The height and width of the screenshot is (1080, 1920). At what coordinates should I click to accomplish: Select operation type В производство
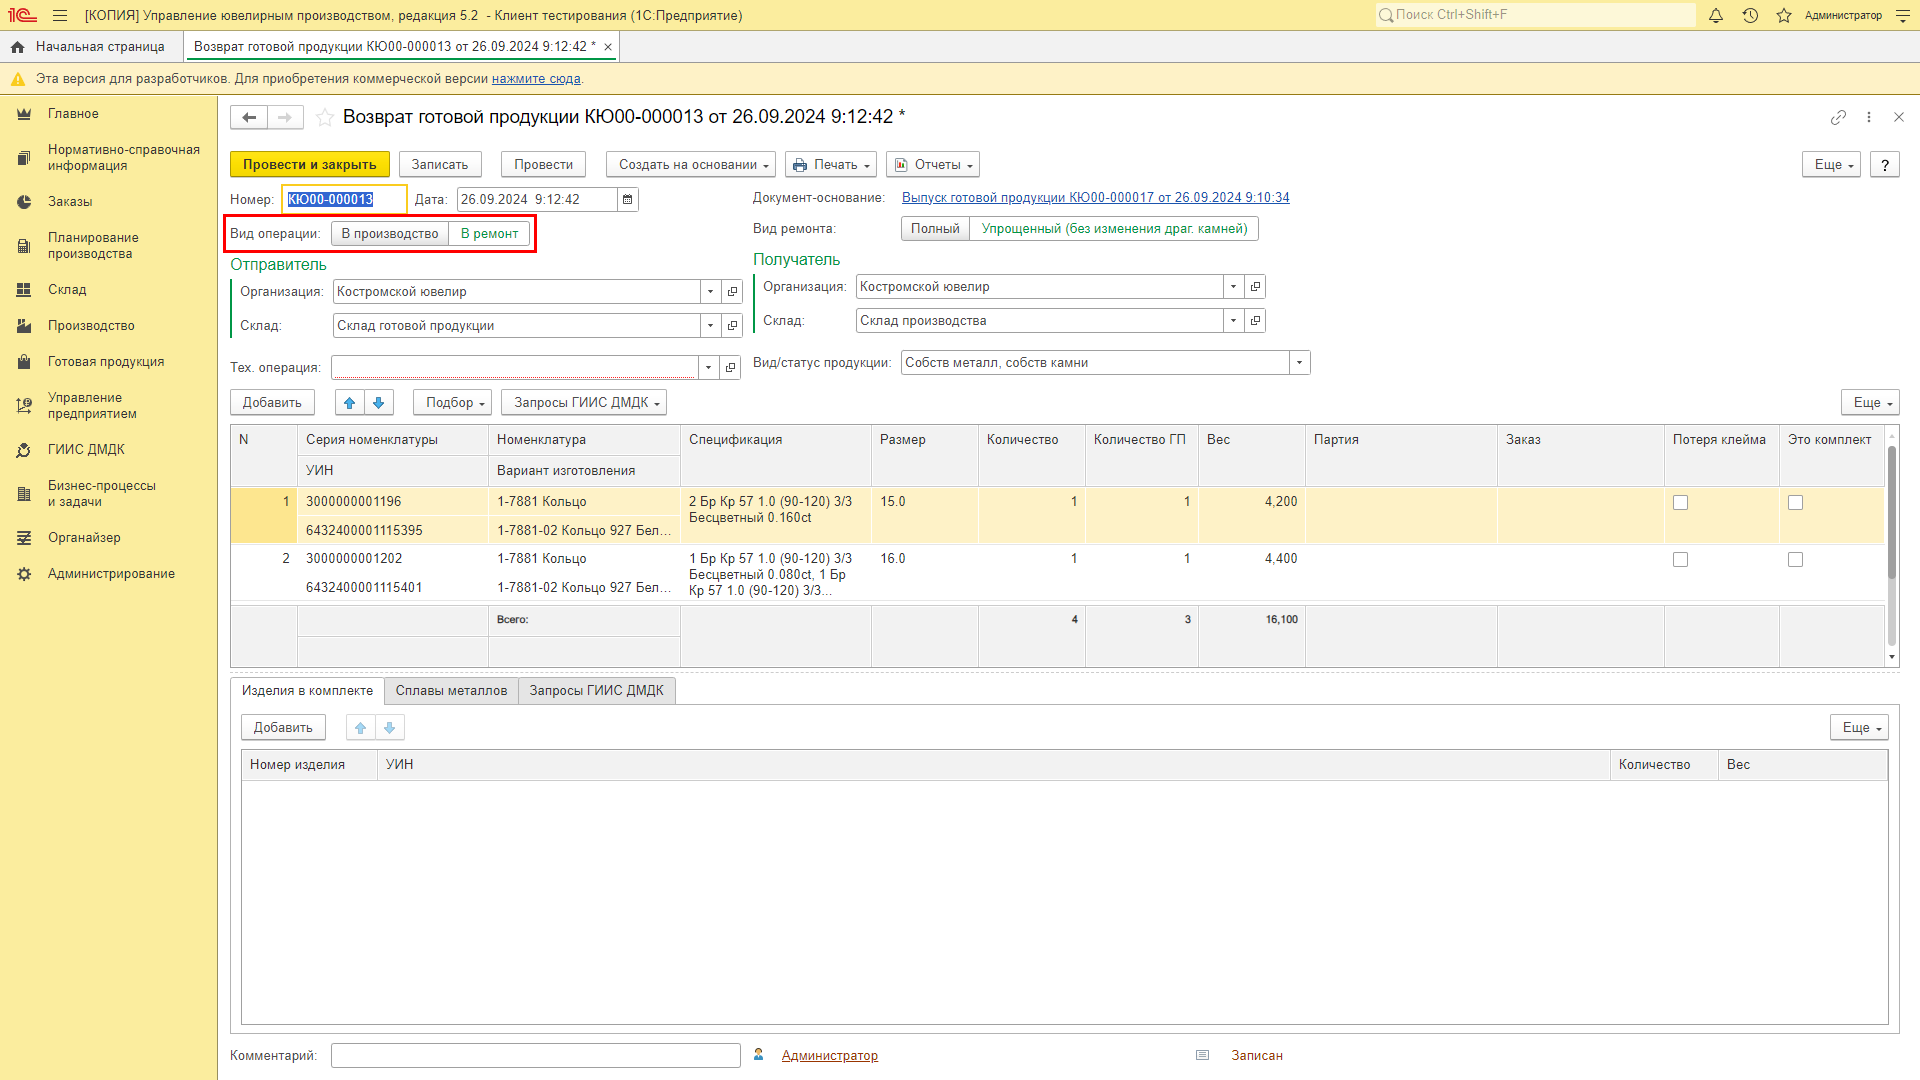390,234
